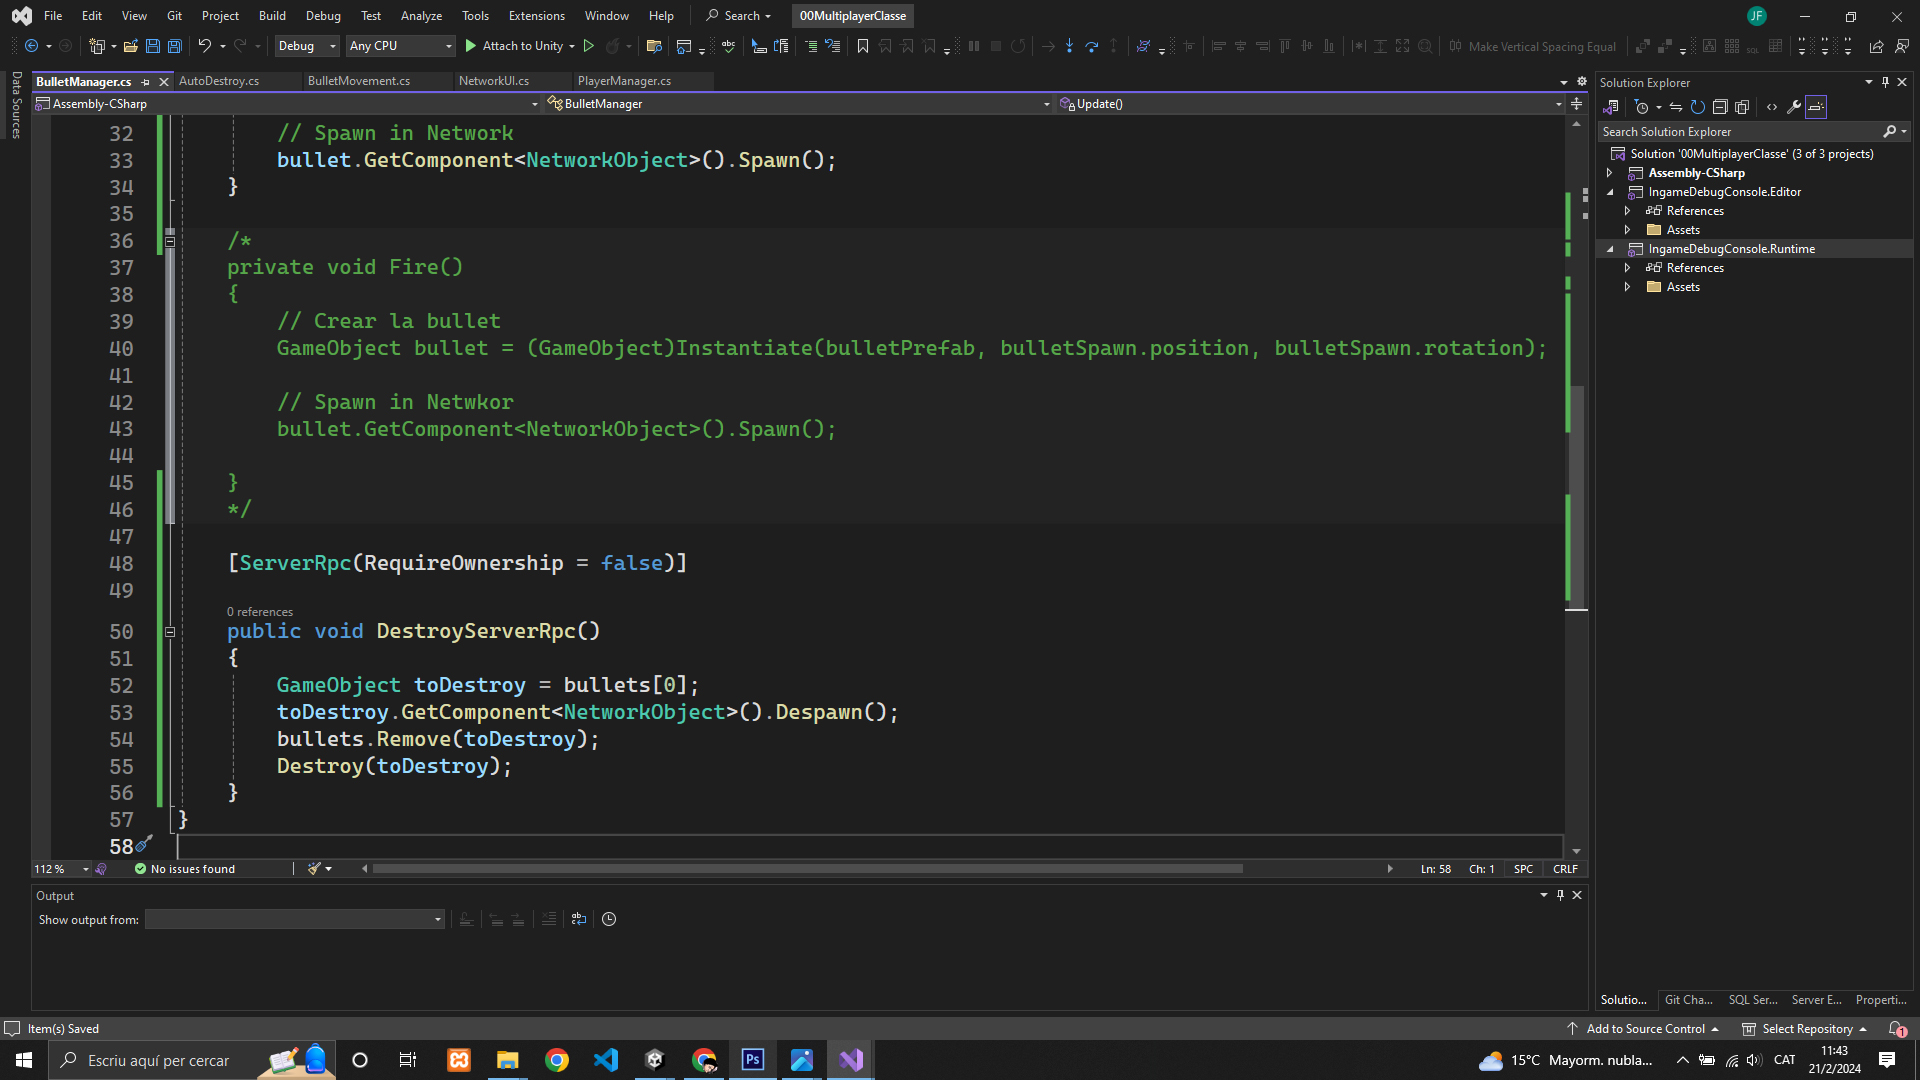Toggle Preview Selected Items in Solution Explorer

coord(1816,107)
